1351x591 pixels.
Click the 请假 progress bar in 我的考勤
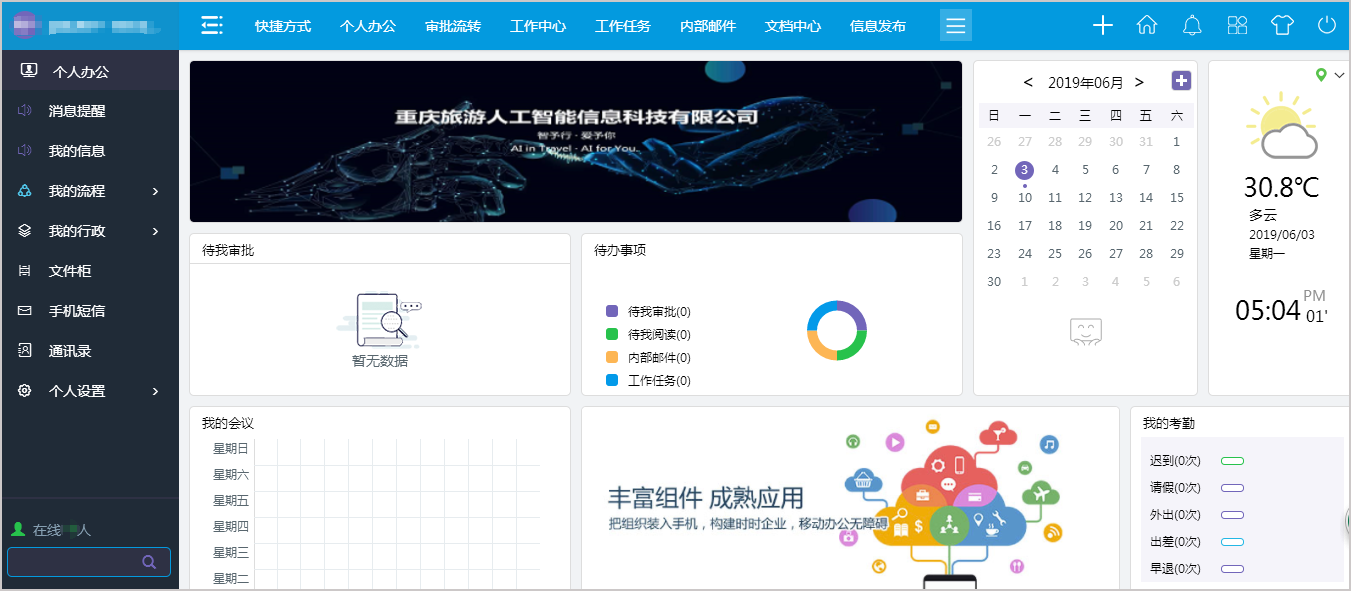[x=1233, y=488]
